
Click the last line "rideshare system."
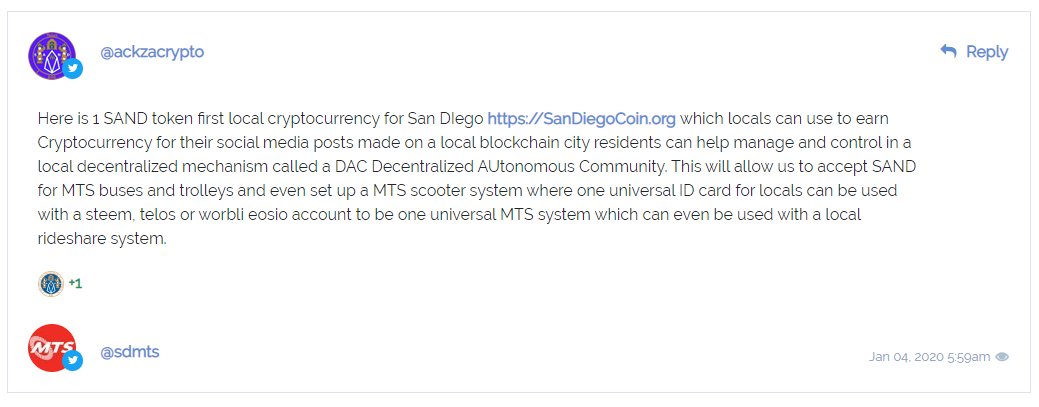(102, 239)
